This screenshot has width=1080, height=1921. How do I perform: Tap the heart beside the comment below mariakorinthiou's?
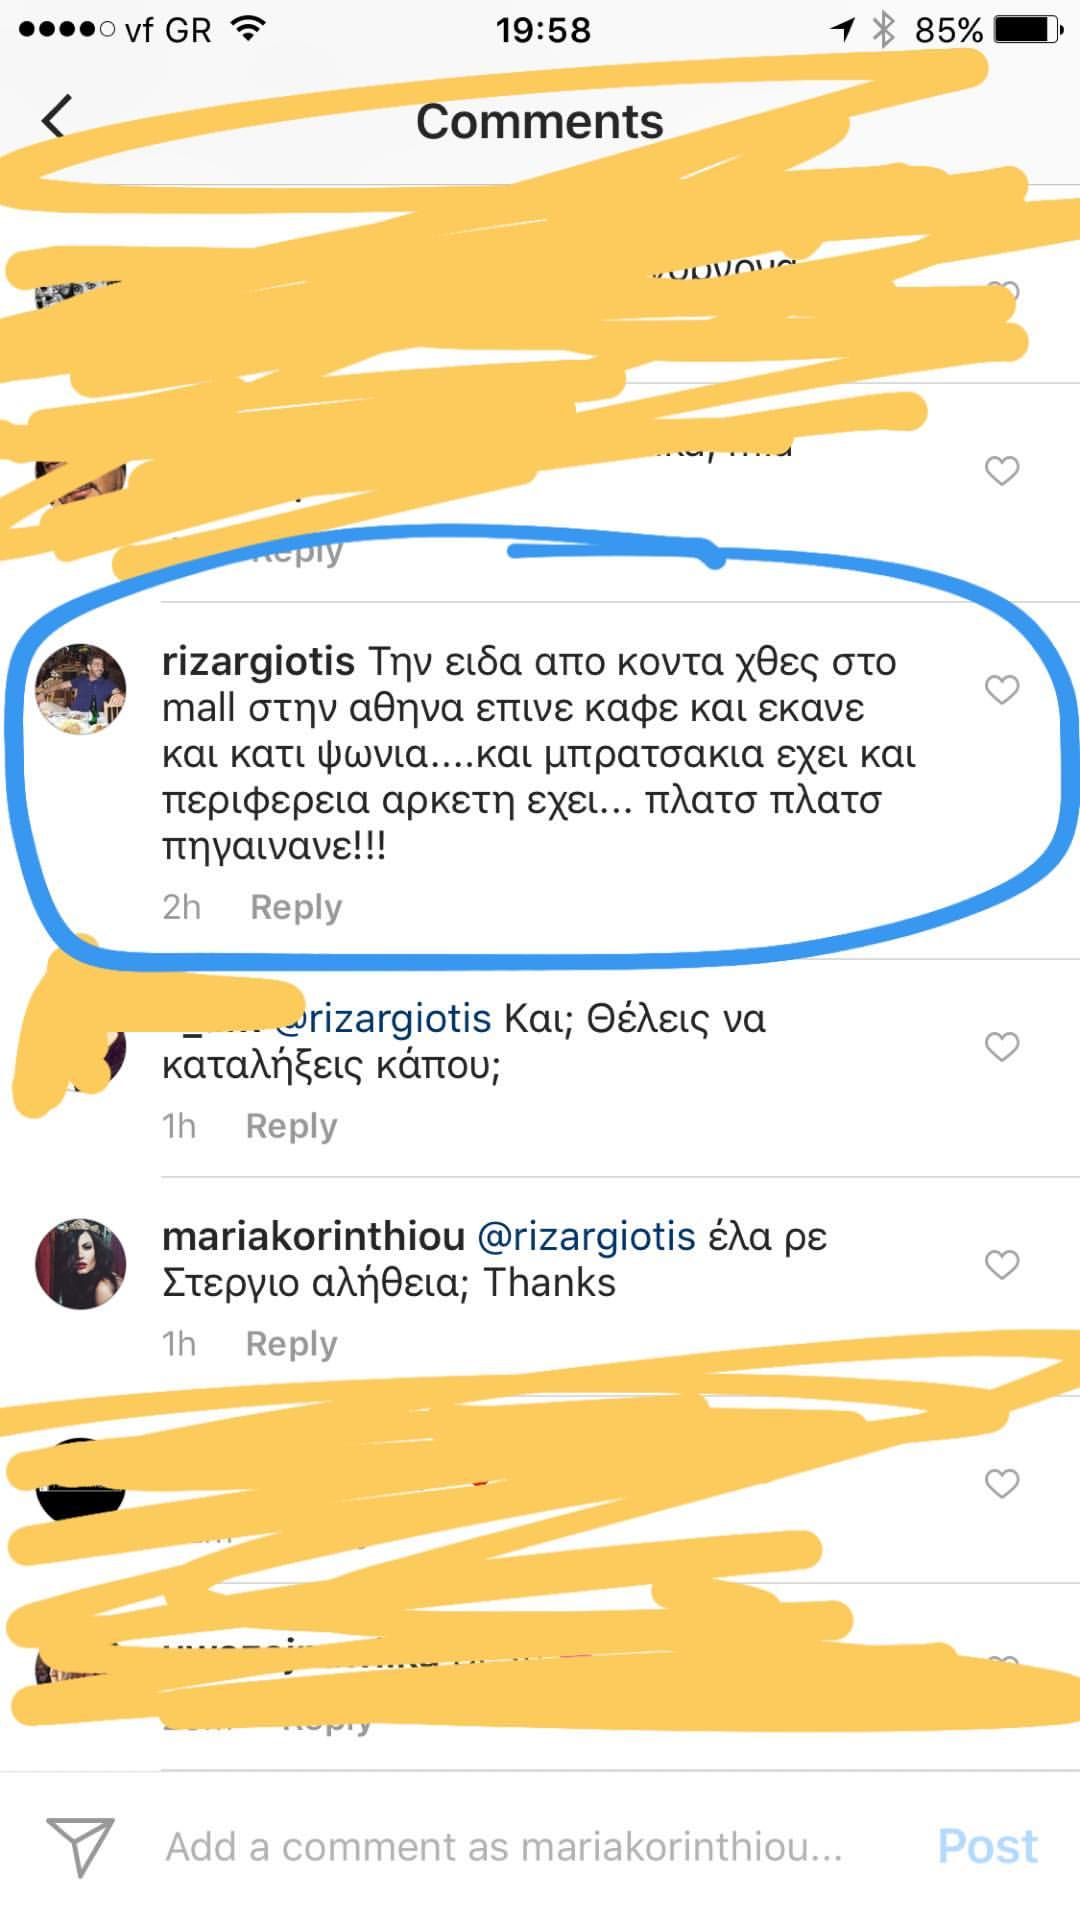point(1001,1483)
